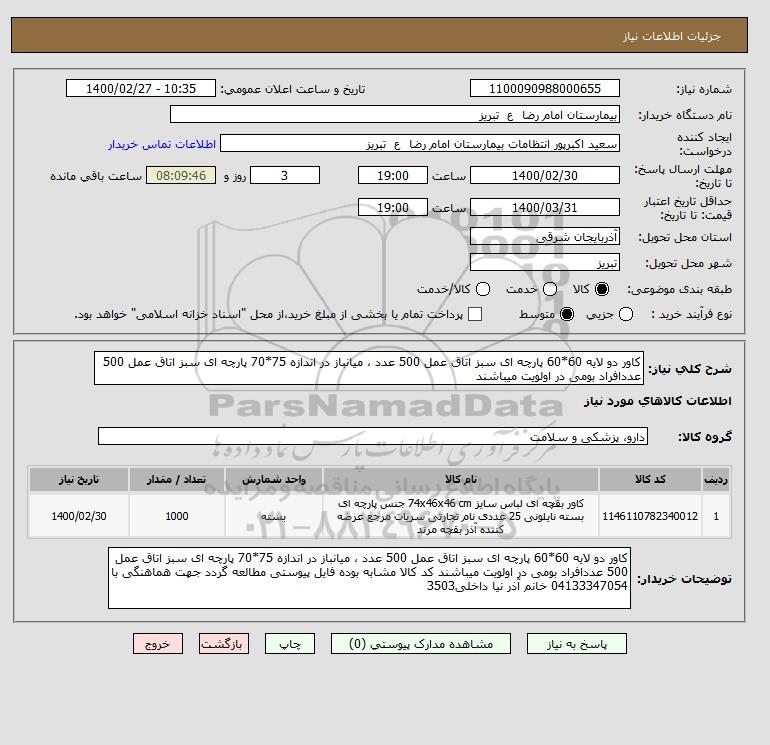Click the جزئیات اطلاعات نیاز page title
Viewport: 770px width, 745px height.
tap(671, 36)
